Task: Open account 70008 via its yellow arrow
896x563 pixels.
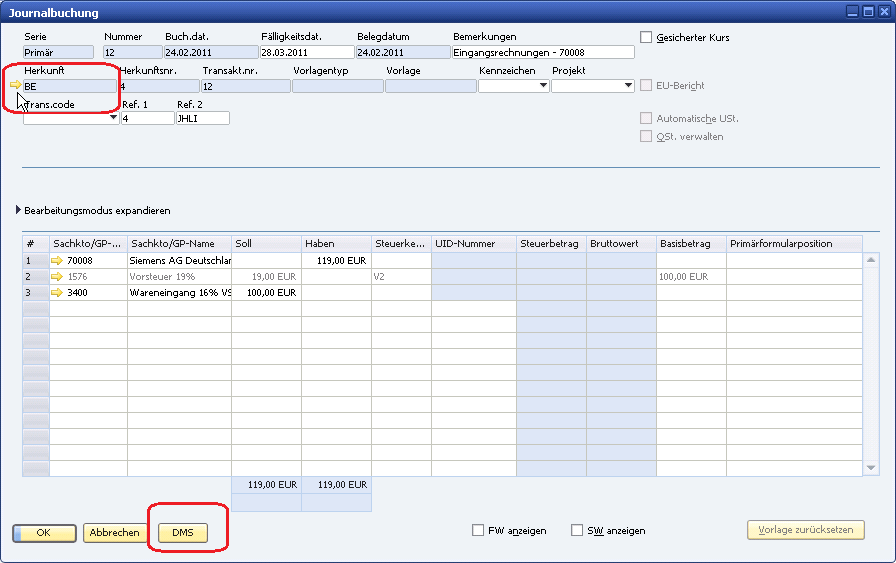Action: coord(57,260)
